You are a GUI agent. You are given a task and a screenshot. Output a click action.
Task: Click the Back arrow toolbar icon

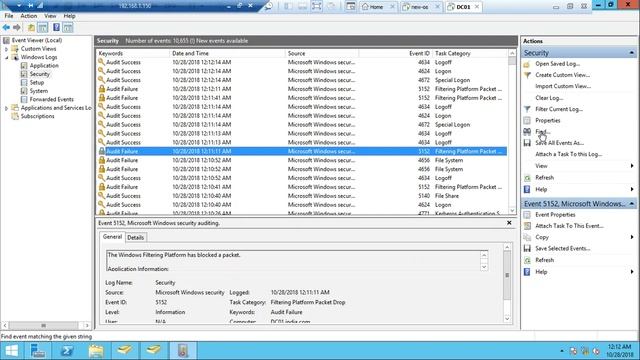pyautogui.click(x=6, y=27)
